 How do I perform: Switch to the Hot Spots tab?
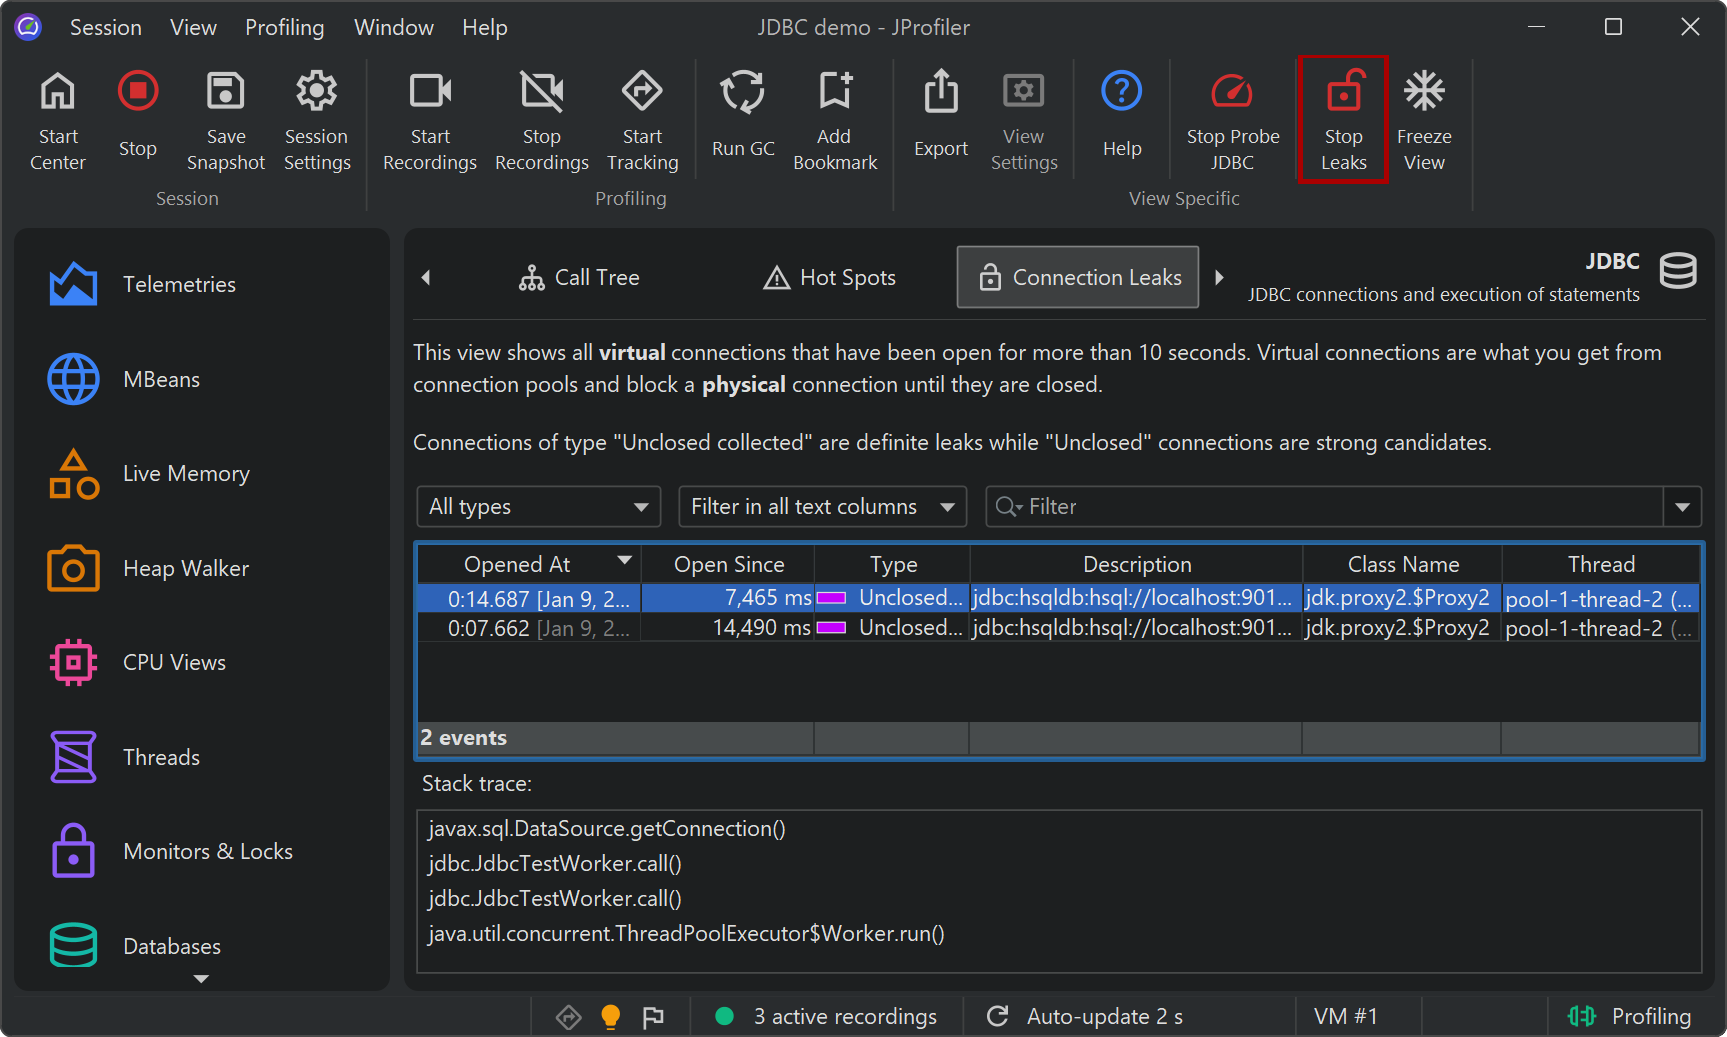(830, 278)
